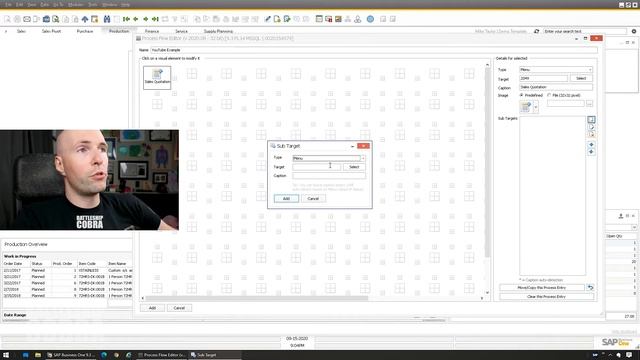Click Select next to Target in details panel
The image size is (640, 360).
click(x=581, y=78)
